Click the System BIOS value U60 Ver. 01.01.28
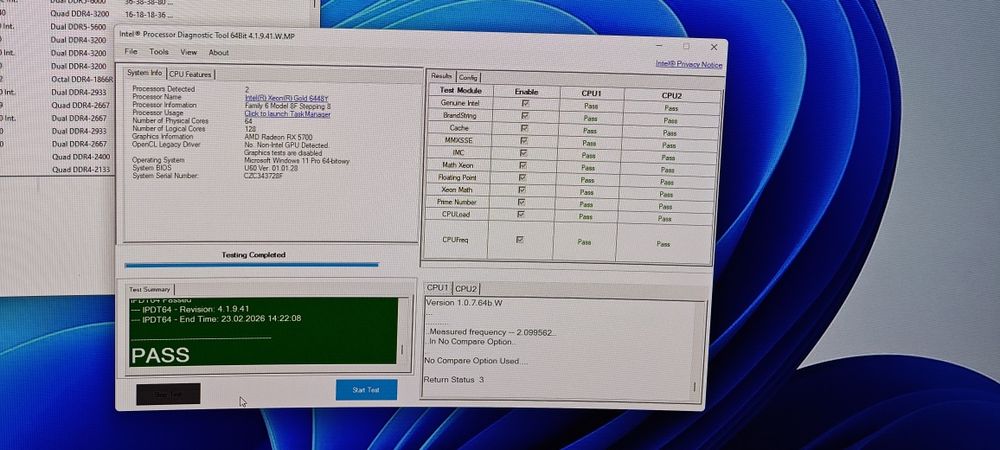The height and width of the screenshot is (450, 1000). [x=270, y=168]
